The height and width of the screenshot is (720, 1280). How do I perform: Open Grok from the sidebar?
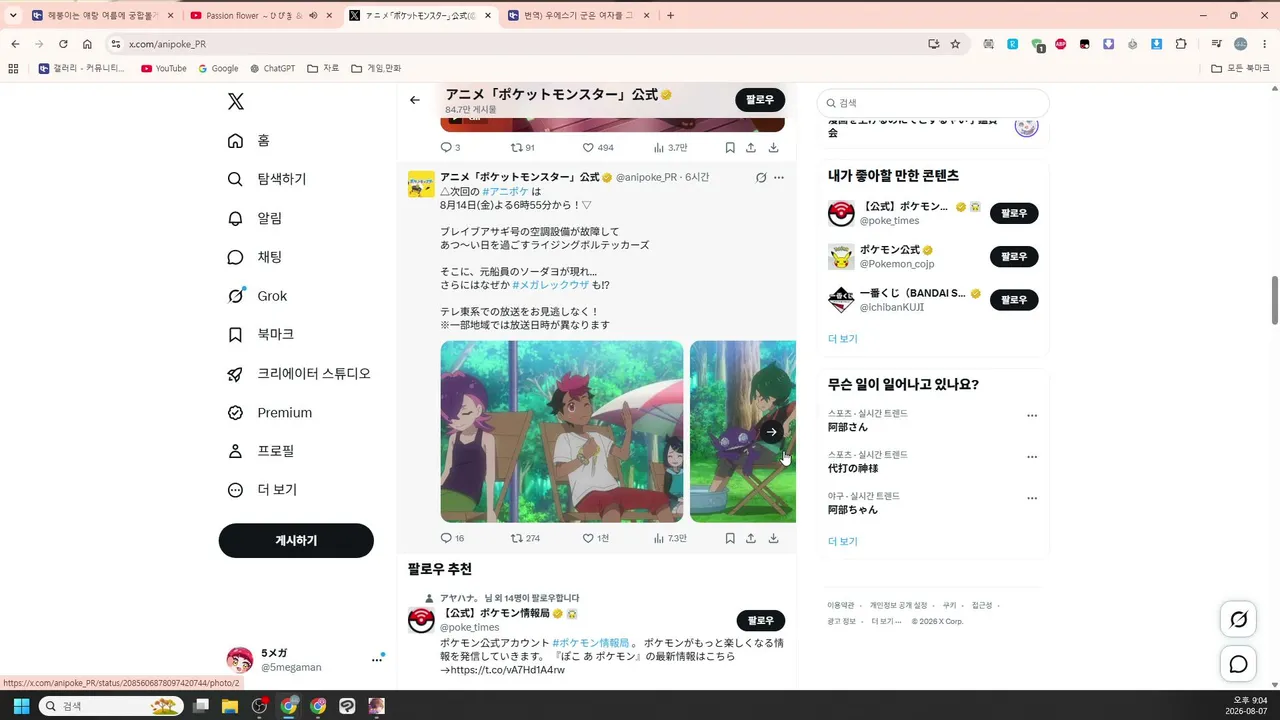[x=257, y=296]
